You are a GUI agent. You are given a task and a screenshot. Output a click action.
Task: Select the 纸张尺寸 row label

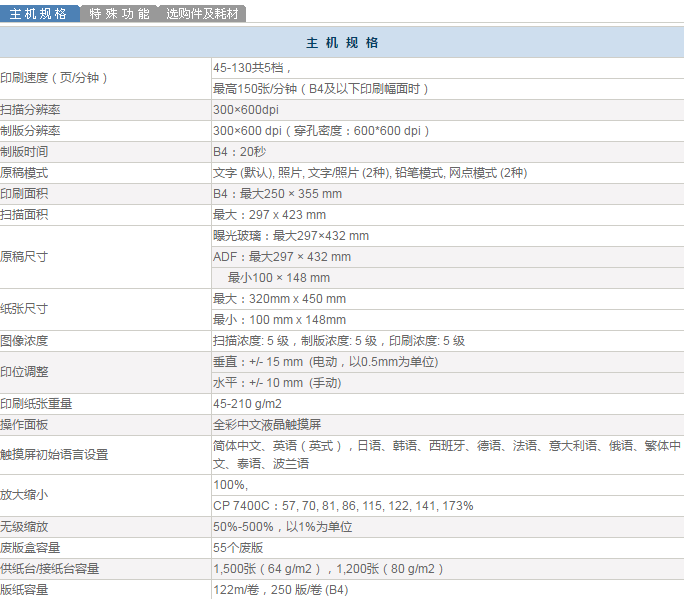[x=24, y=309]
